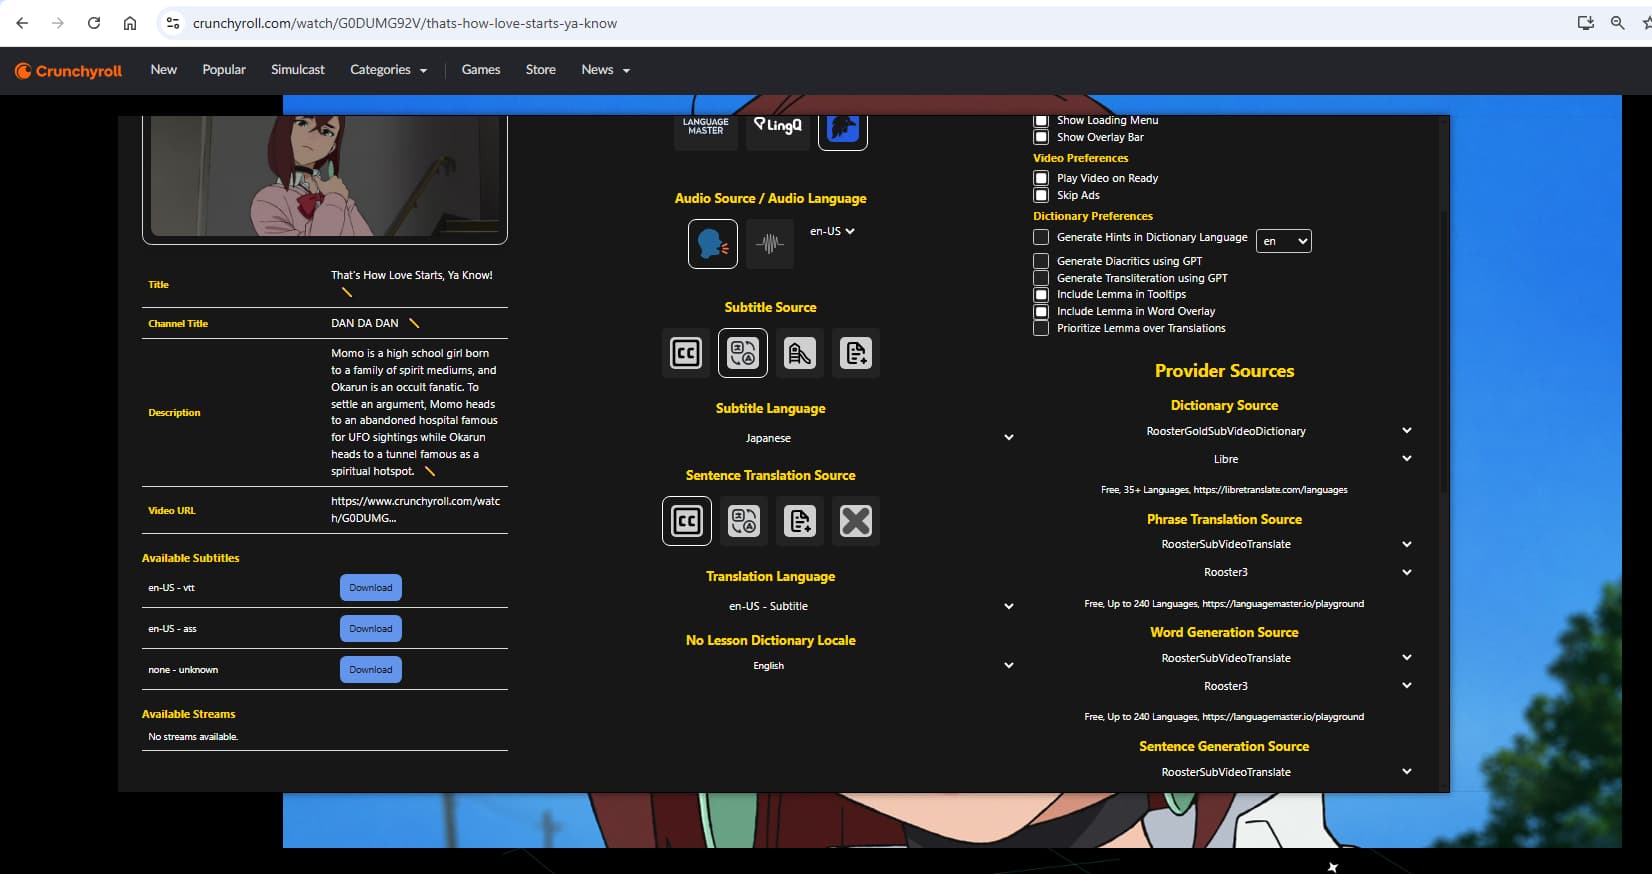This screenshot has height=874, width=1652.
Task: Click the episode thumbnail image
Action: [325, 176]
